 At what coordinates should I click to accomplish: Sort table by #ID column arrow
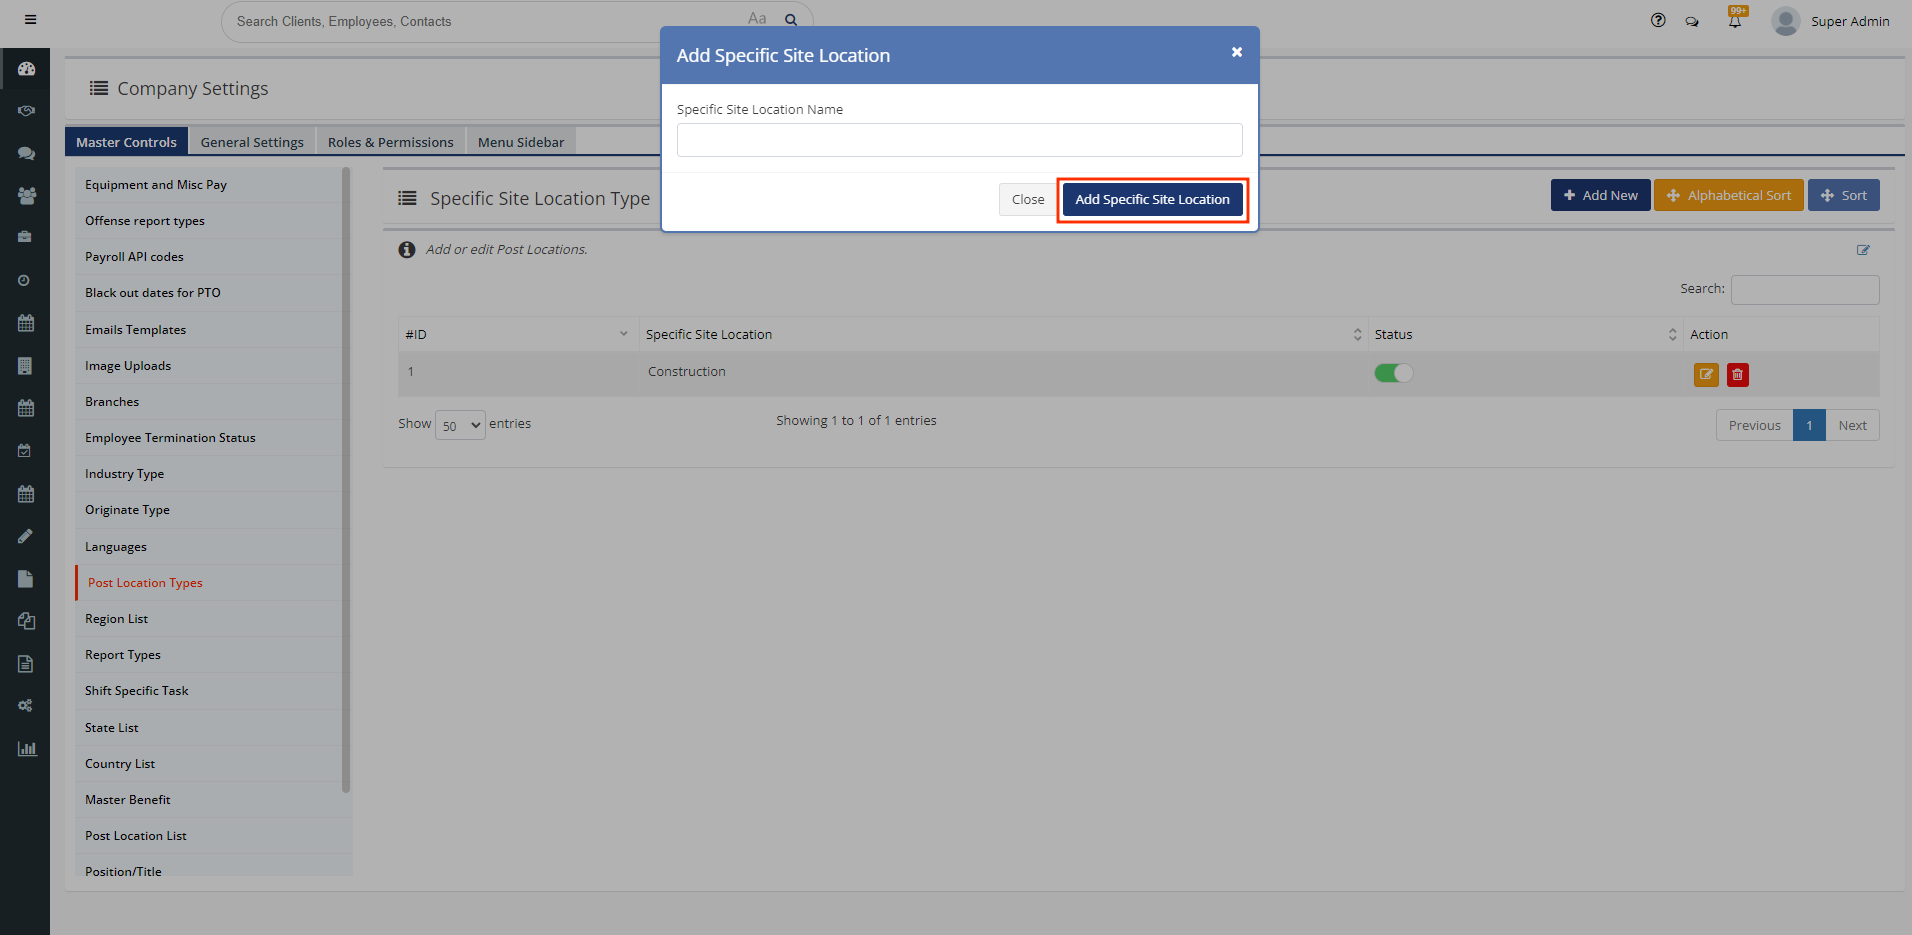(x=623, y=334)
